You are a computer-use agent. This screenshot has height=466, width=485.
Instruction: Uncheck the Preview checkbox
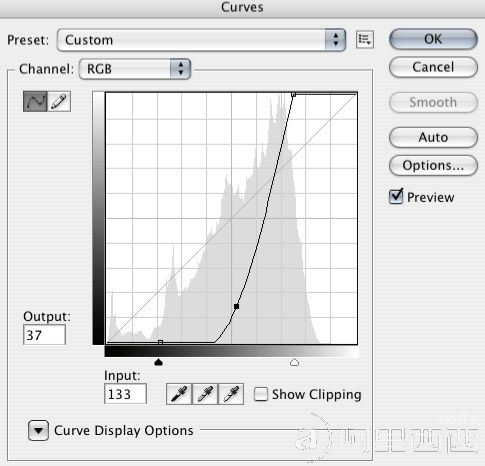396,196
